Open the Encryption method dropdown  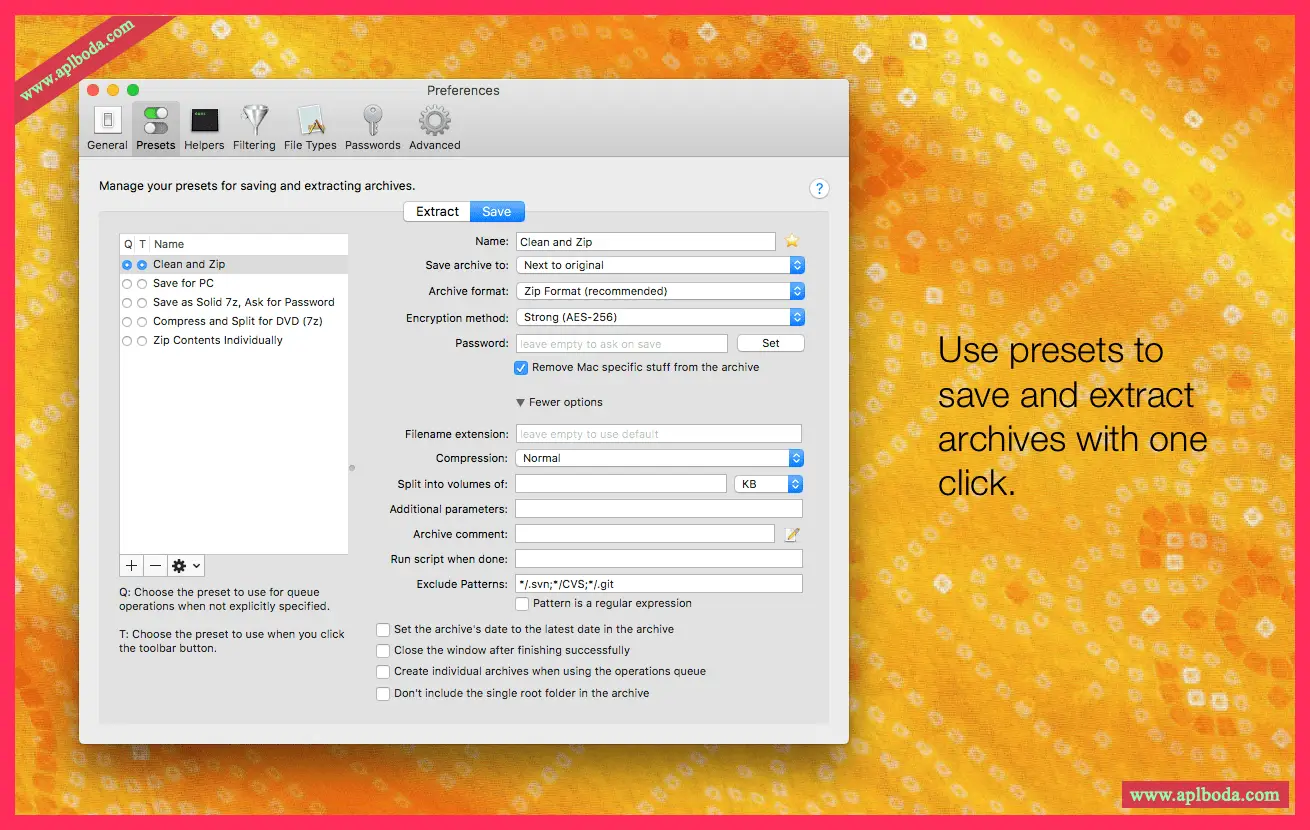point(660,317)
